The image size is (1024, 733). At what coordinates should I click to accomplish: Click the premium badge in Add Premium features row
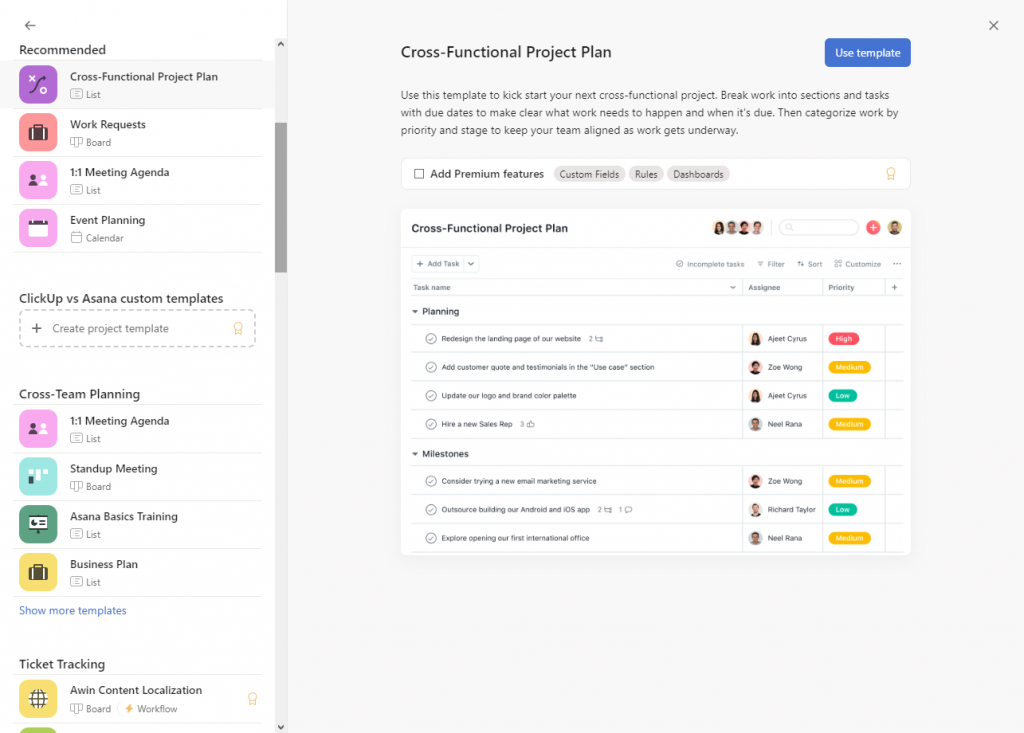[891, 174]
